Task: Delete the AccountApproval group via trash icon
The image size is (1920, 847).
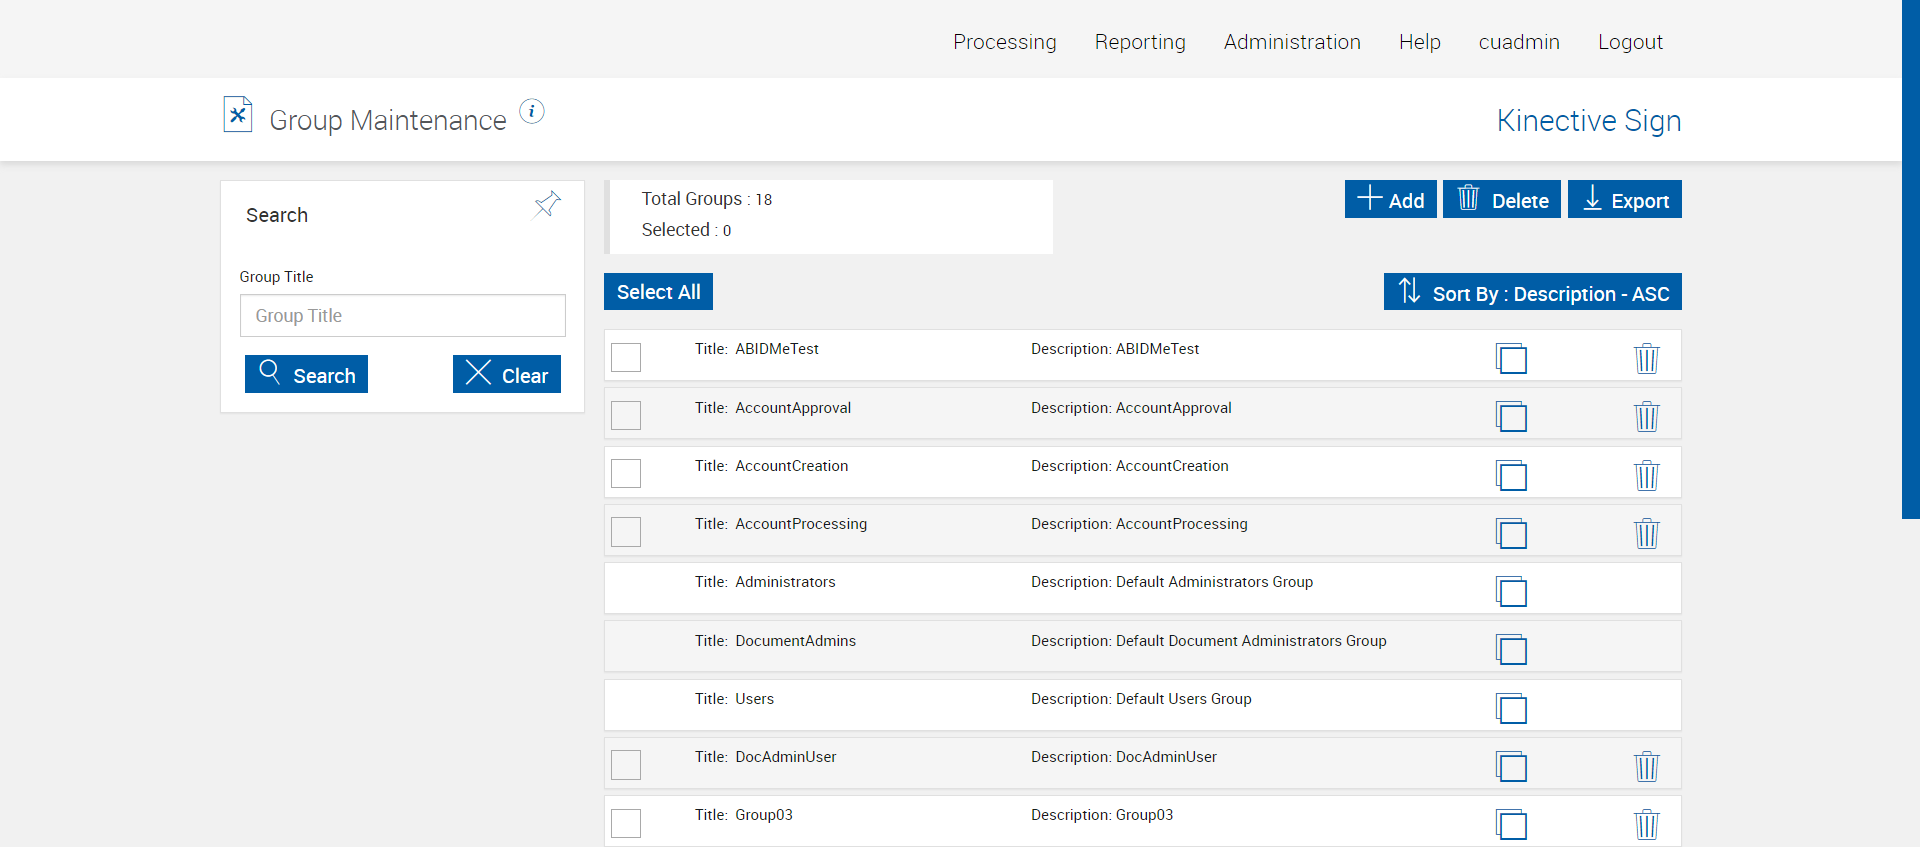Action: click(x=1646, y=416)
